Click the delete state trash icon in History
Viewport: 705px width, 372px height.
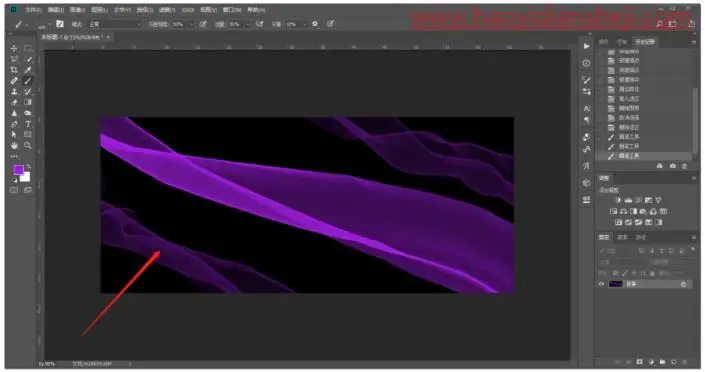tap(684, 166)
